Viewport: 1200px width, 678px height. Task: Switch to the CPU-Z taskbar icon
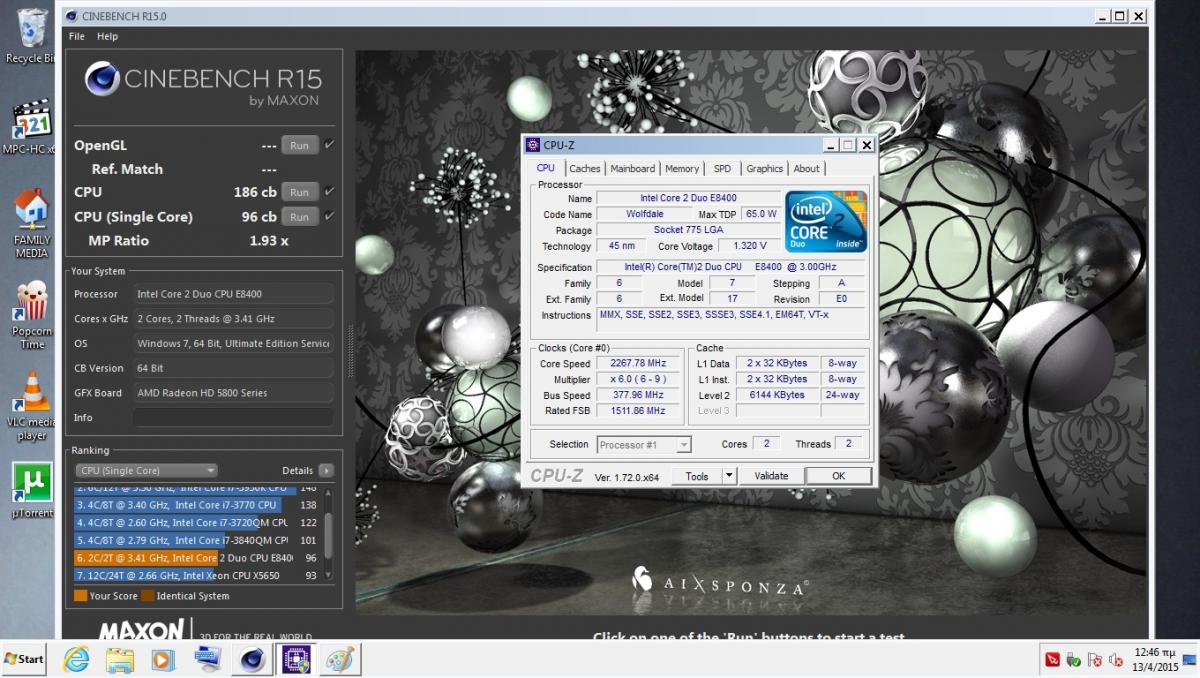pos(296,660)
